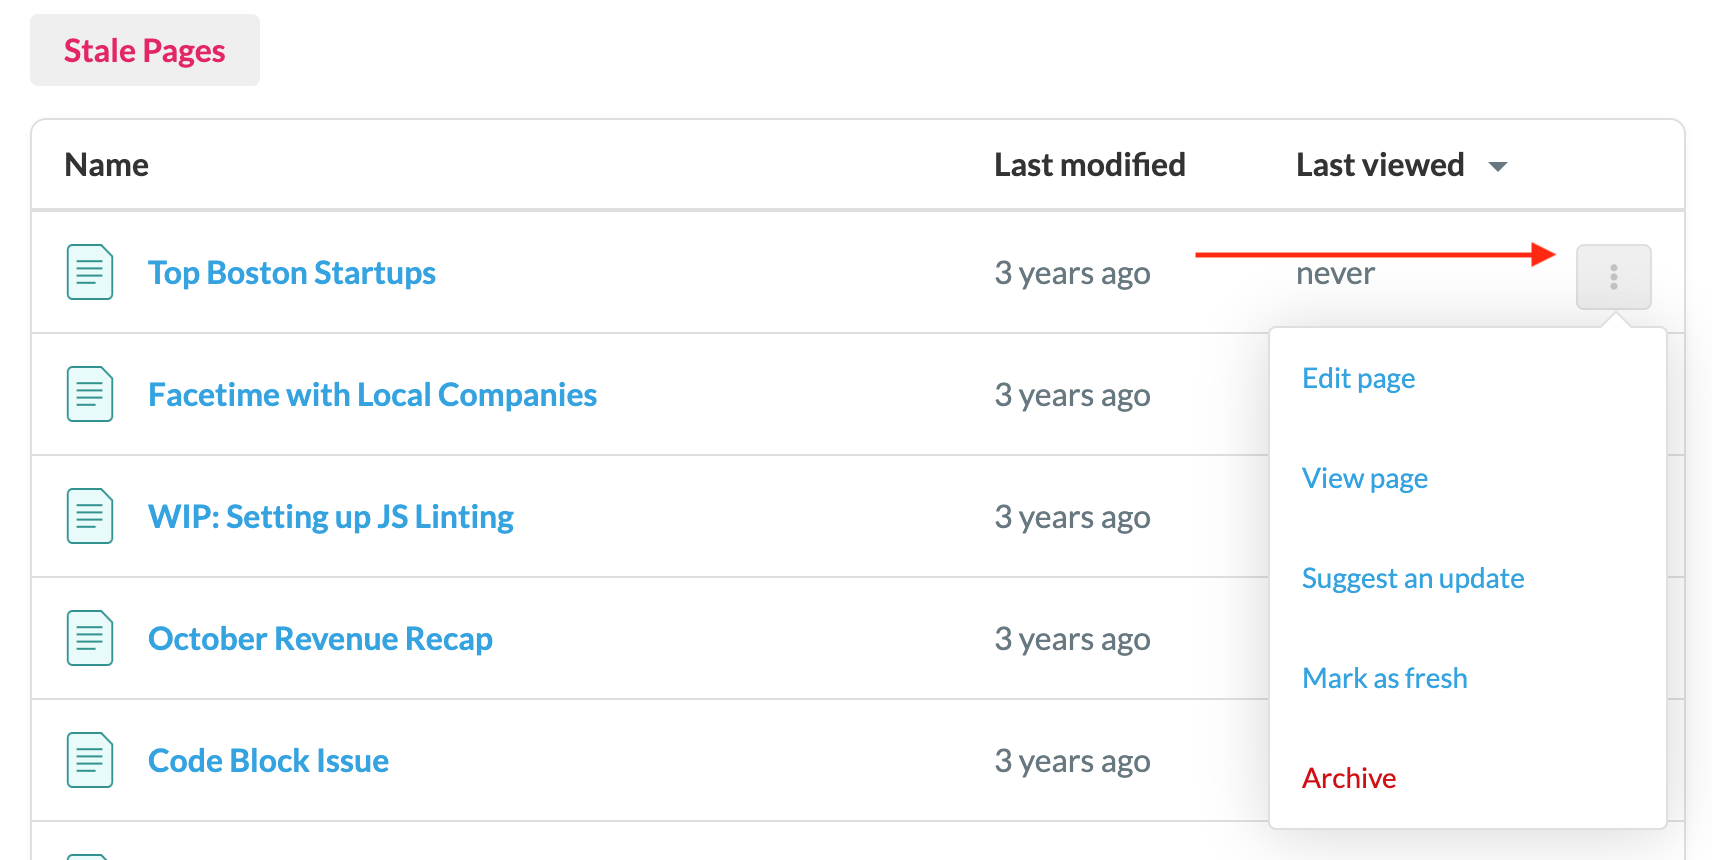Screen dimensions: 1712x860
Task: Open the Stale Pages tab
Action: 145,50
